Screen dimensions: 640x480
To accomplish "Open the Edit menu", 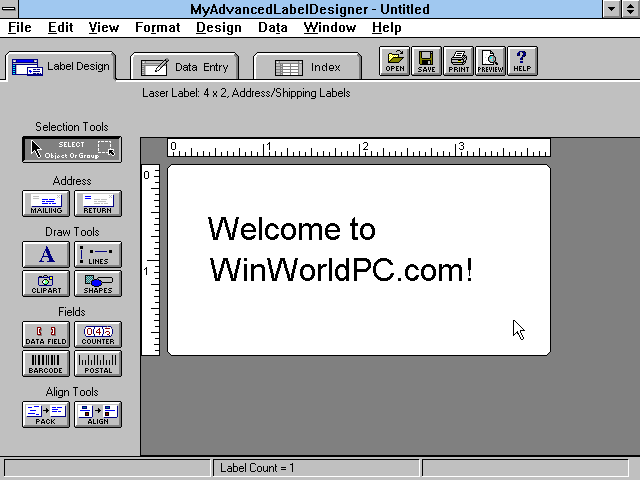I will coord(60,28).
